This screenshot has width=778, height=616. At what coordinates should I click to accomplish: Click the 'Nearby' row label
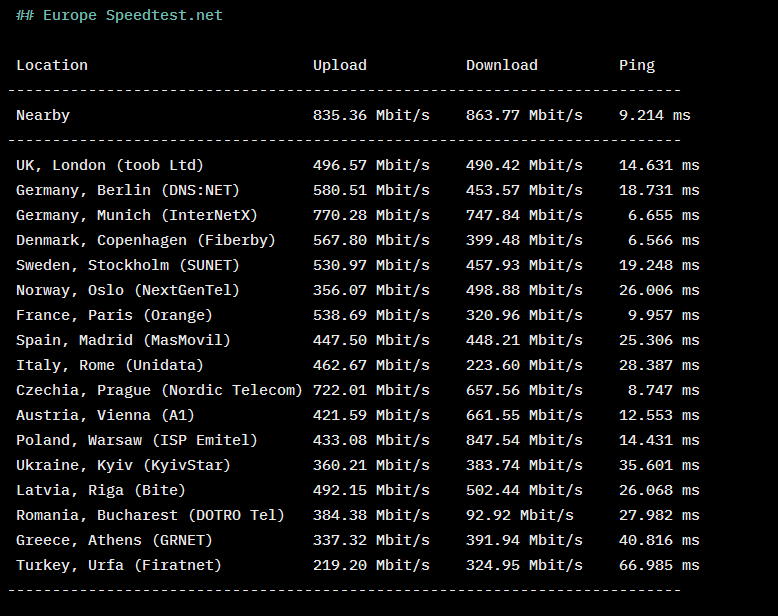pos(43,115)
